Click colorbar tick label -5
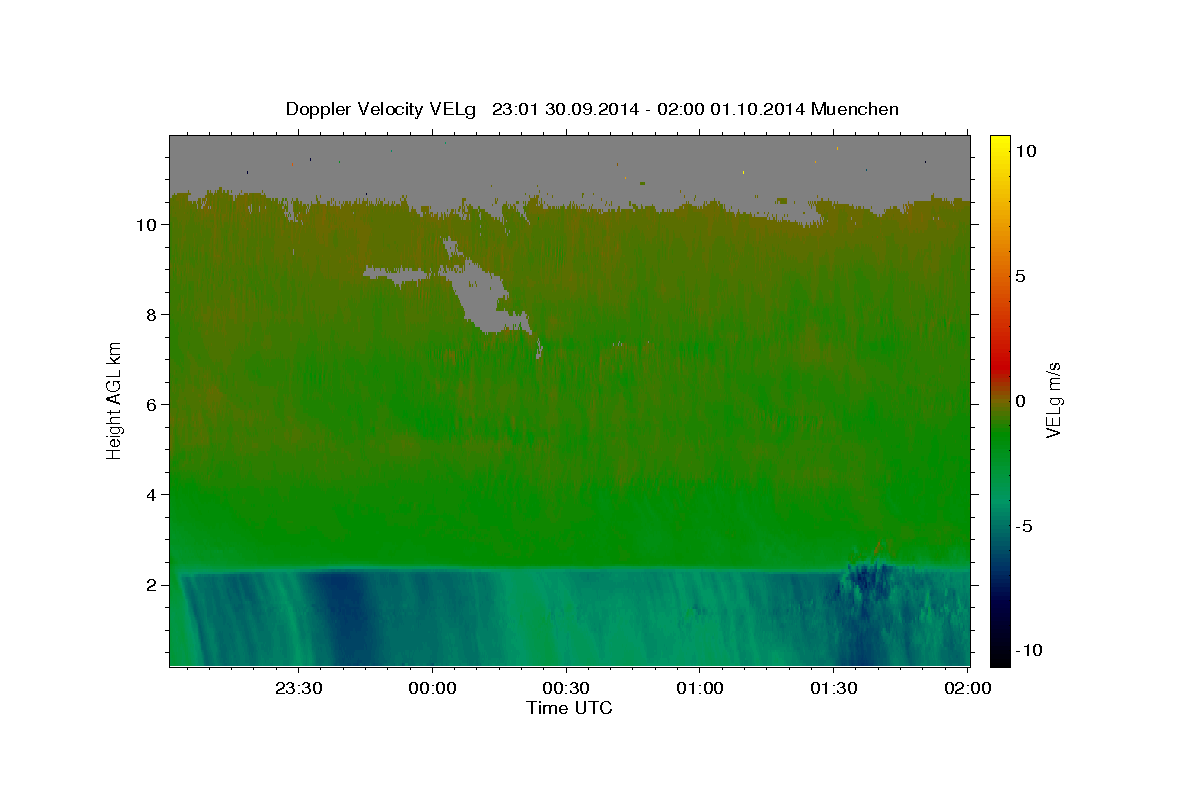1200x800 pixels. pos(1023,526)
